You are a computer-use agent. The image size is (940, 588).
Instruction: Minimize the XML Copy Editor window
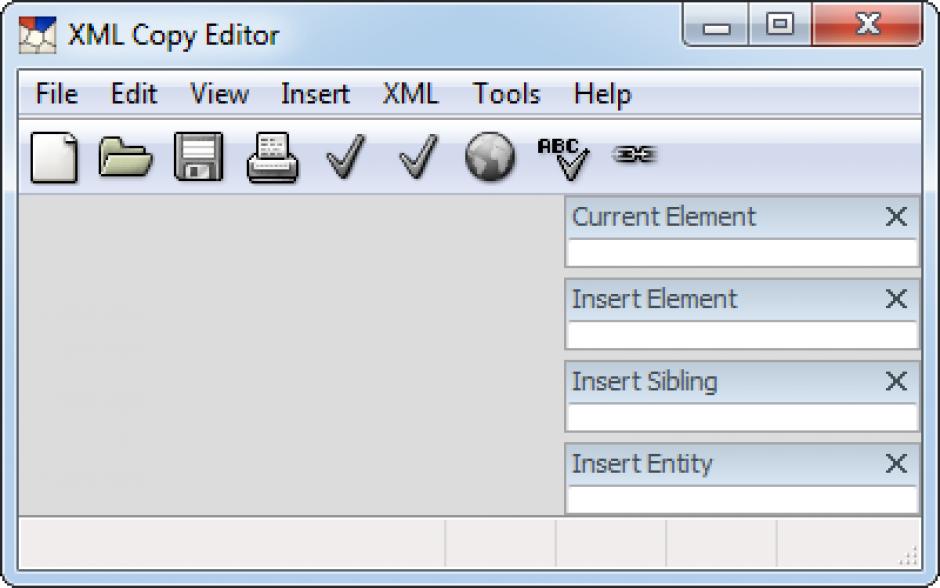(x=716, y=25)
